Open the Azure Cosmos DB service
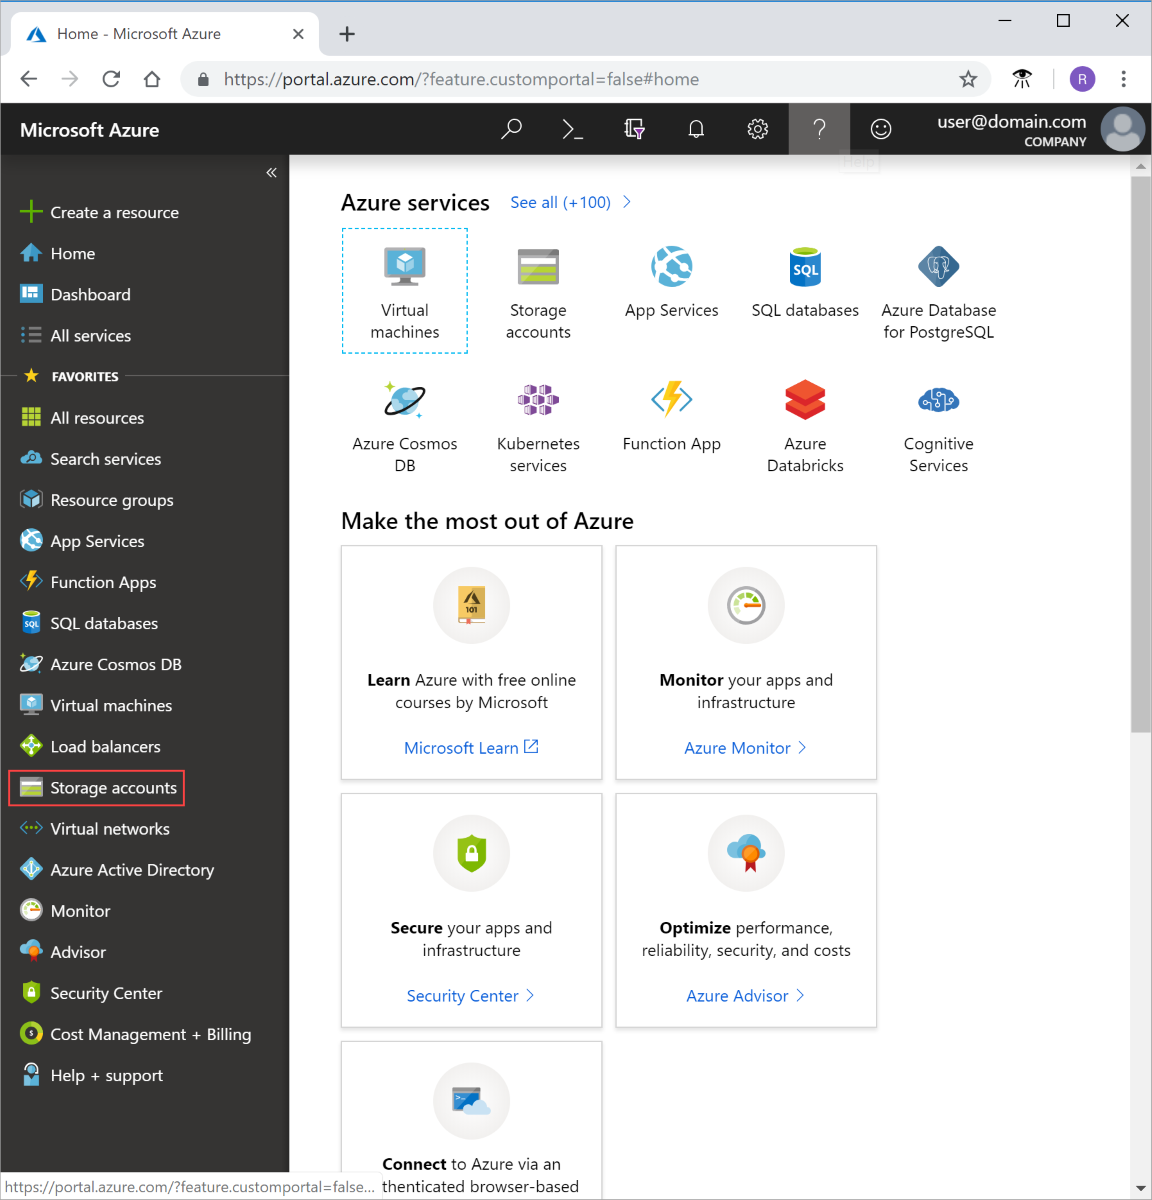Screen dimensions: 1152x1200 point(404,400)
